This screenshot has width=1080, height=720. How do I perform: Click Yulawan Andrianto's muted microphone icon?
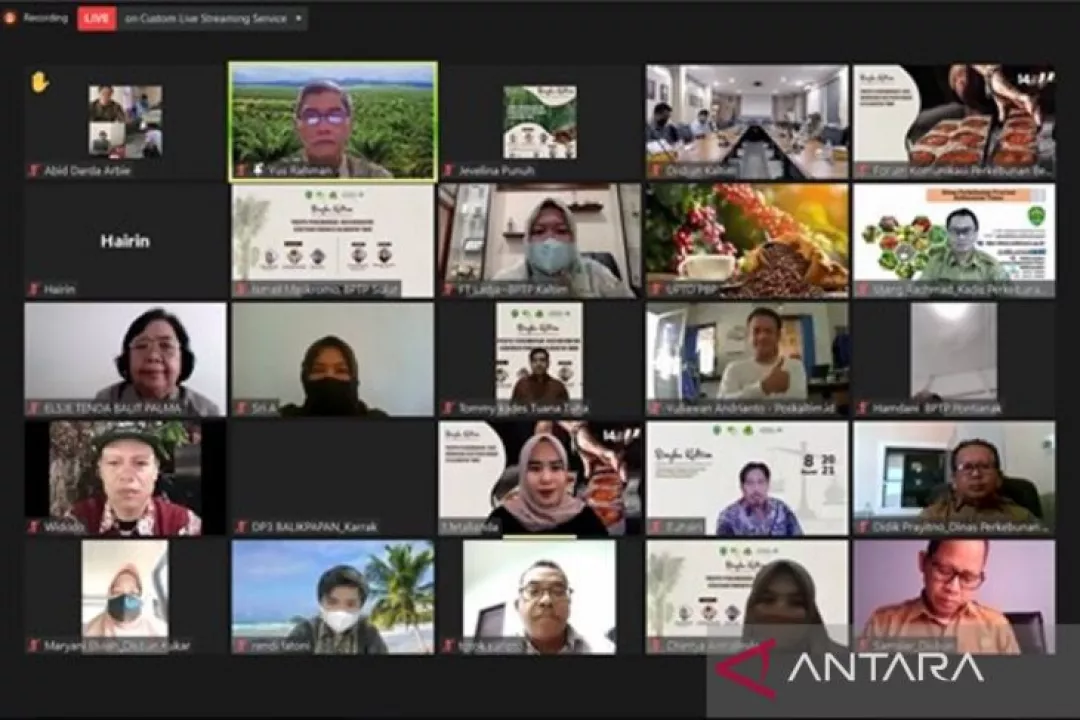656,409
